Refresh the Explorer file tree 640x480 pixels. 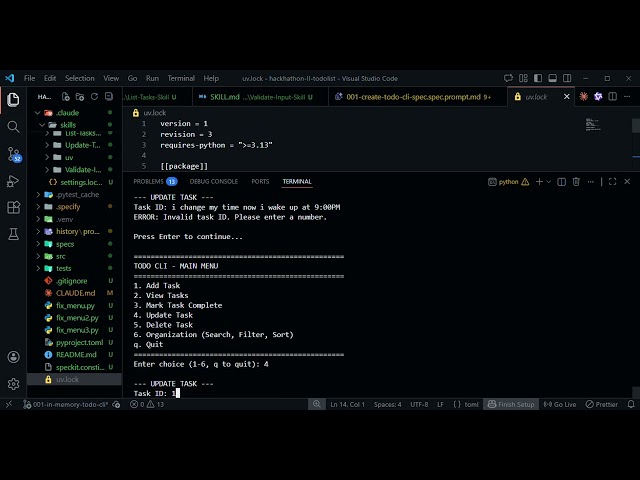[94, 97]
